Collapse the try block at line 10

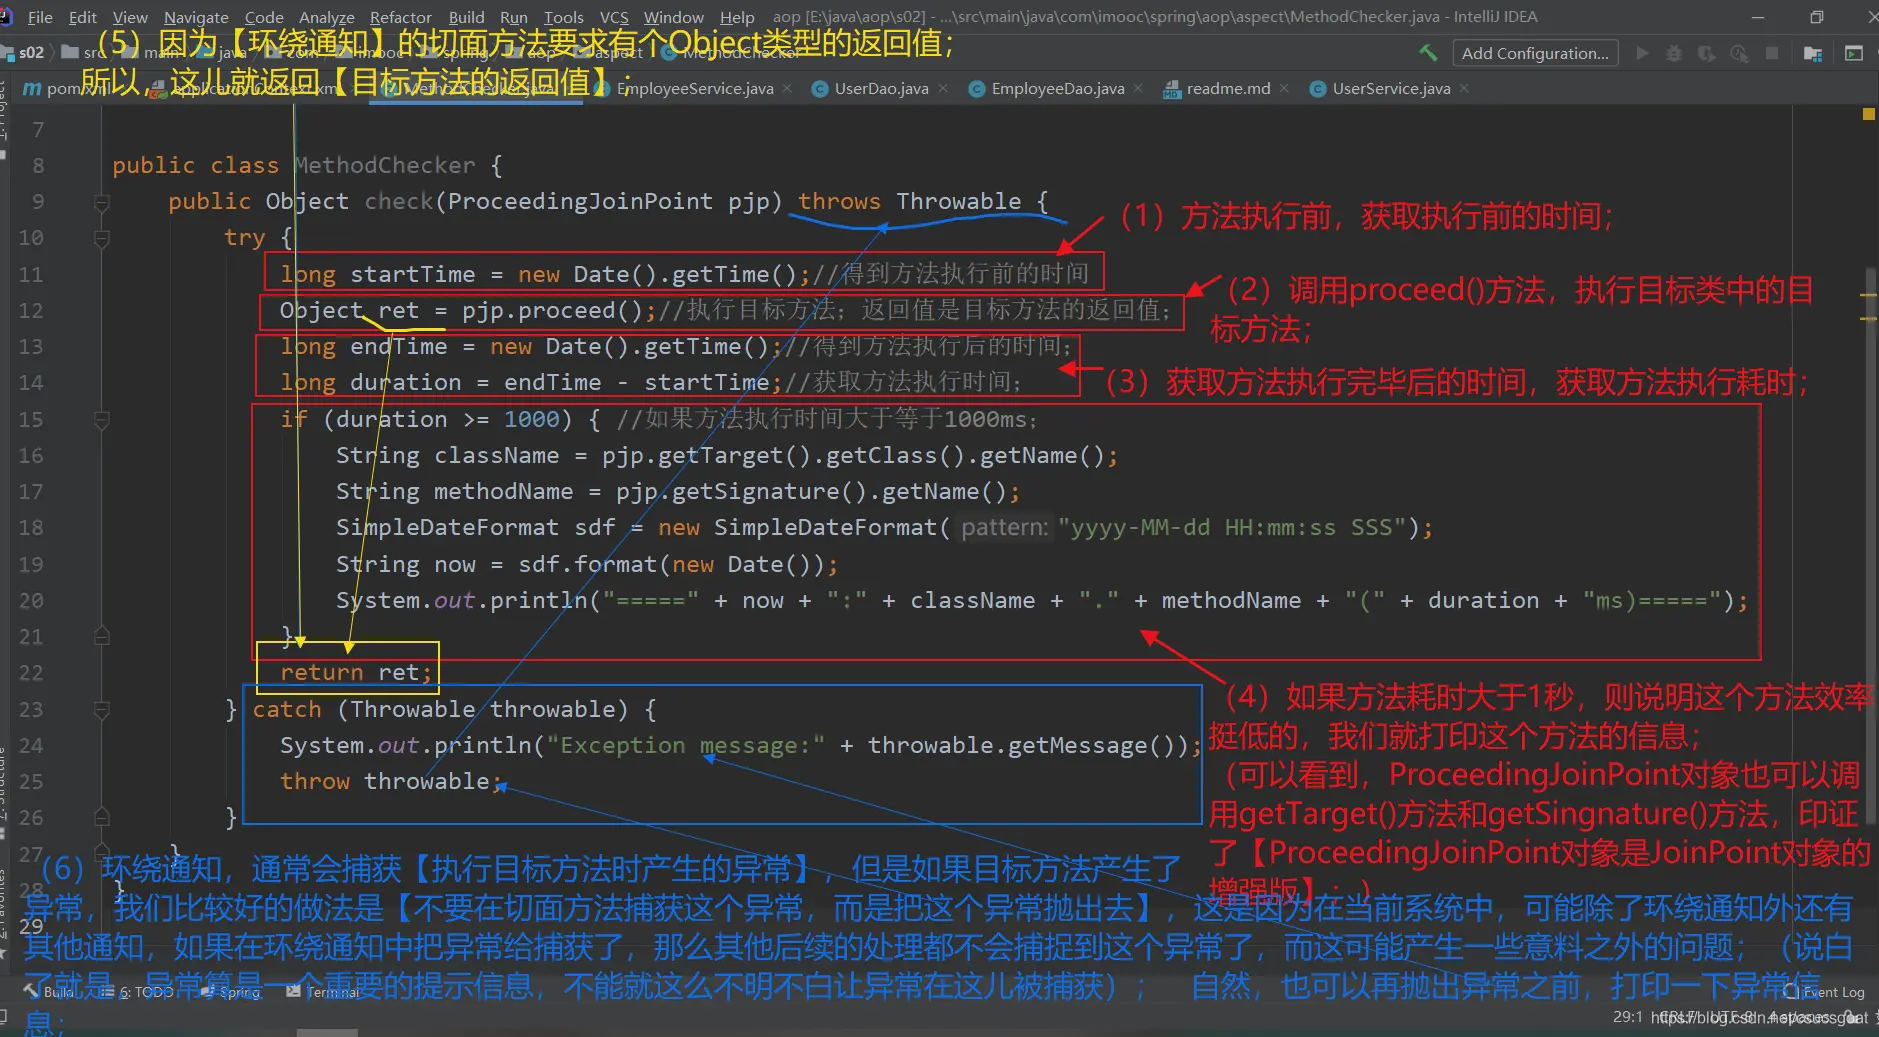coord(101,238)
